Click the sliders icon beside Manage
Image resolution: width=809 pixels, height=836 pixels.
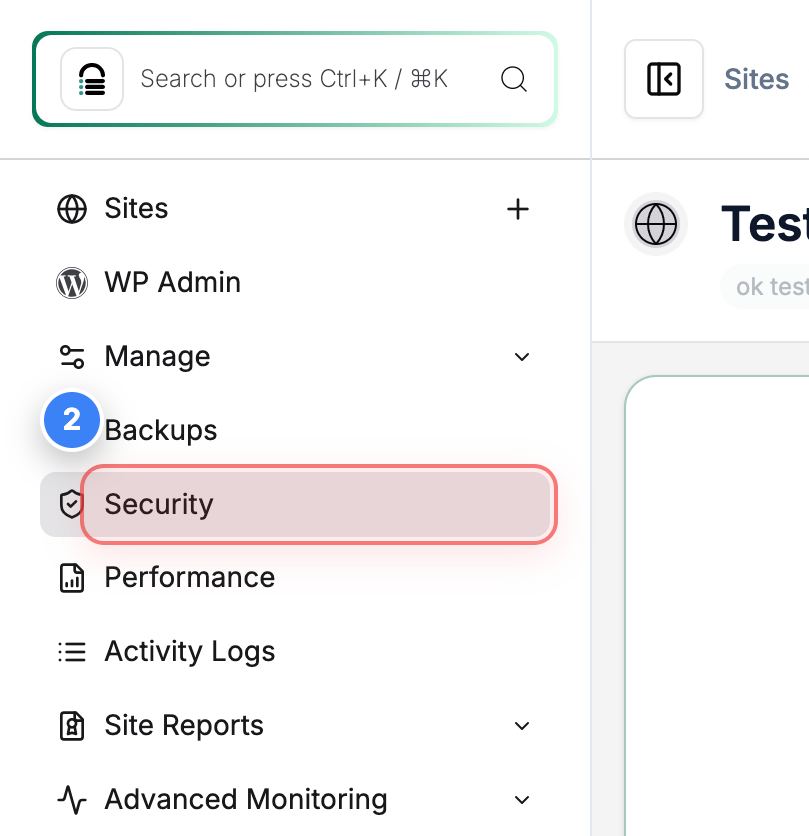coord(71,356)
